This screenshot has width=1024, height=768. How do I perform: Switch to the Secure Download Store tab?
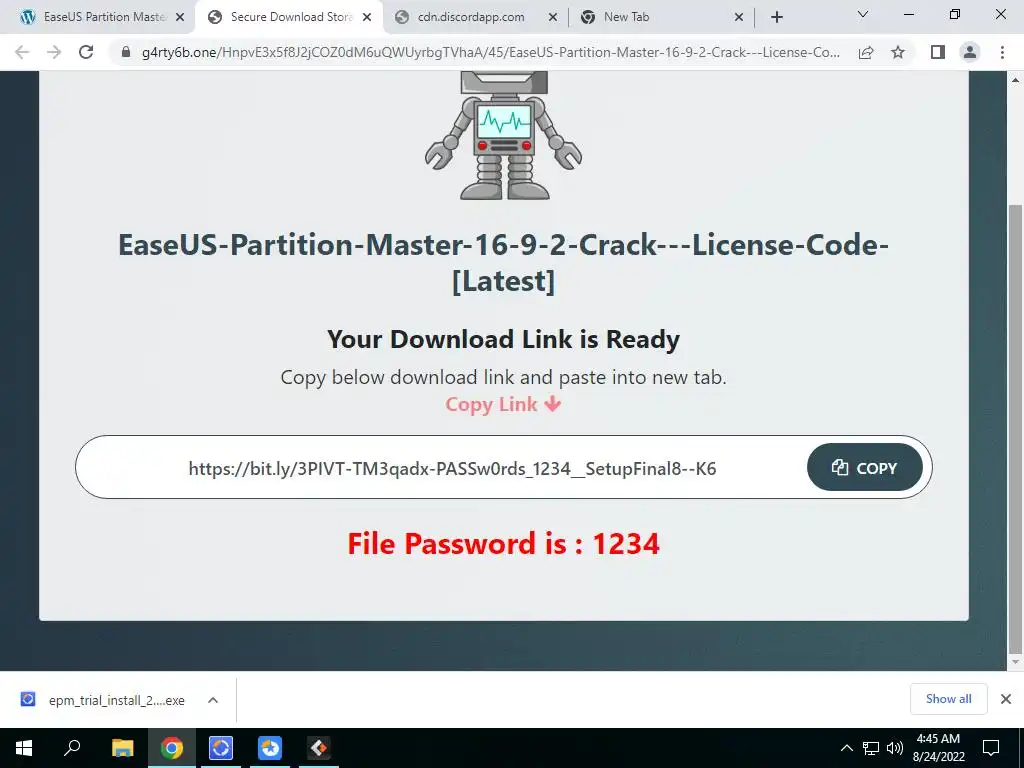coord(287,17)
